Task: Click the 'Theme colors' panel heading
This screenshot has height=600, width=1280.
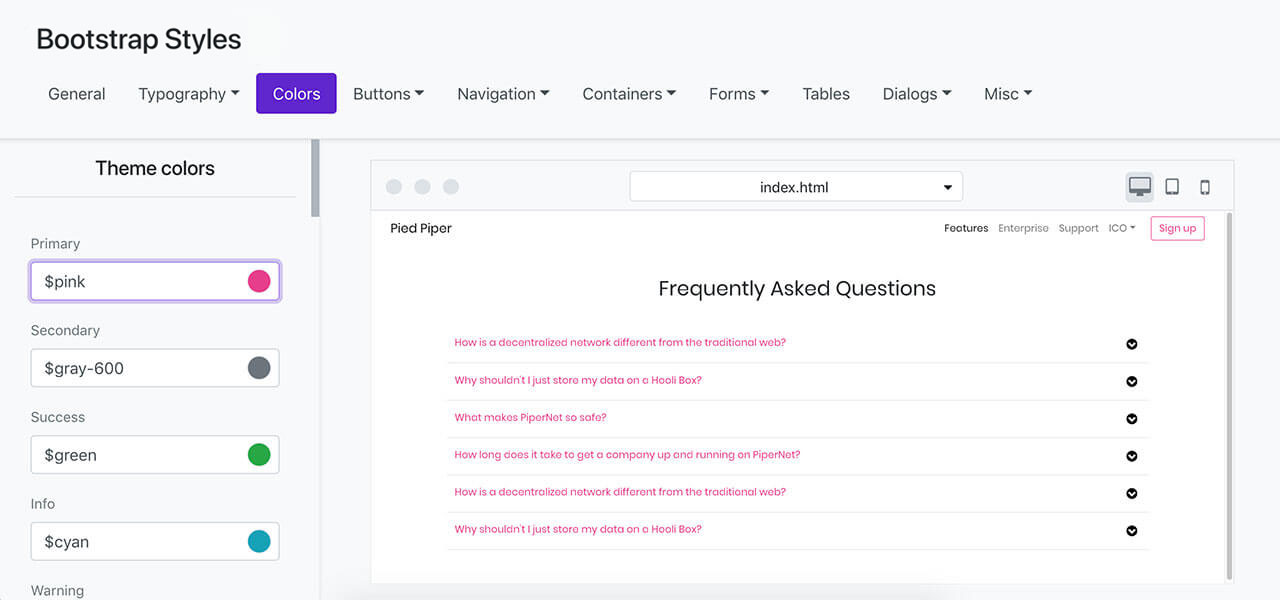Action: [x=155, y=168]
